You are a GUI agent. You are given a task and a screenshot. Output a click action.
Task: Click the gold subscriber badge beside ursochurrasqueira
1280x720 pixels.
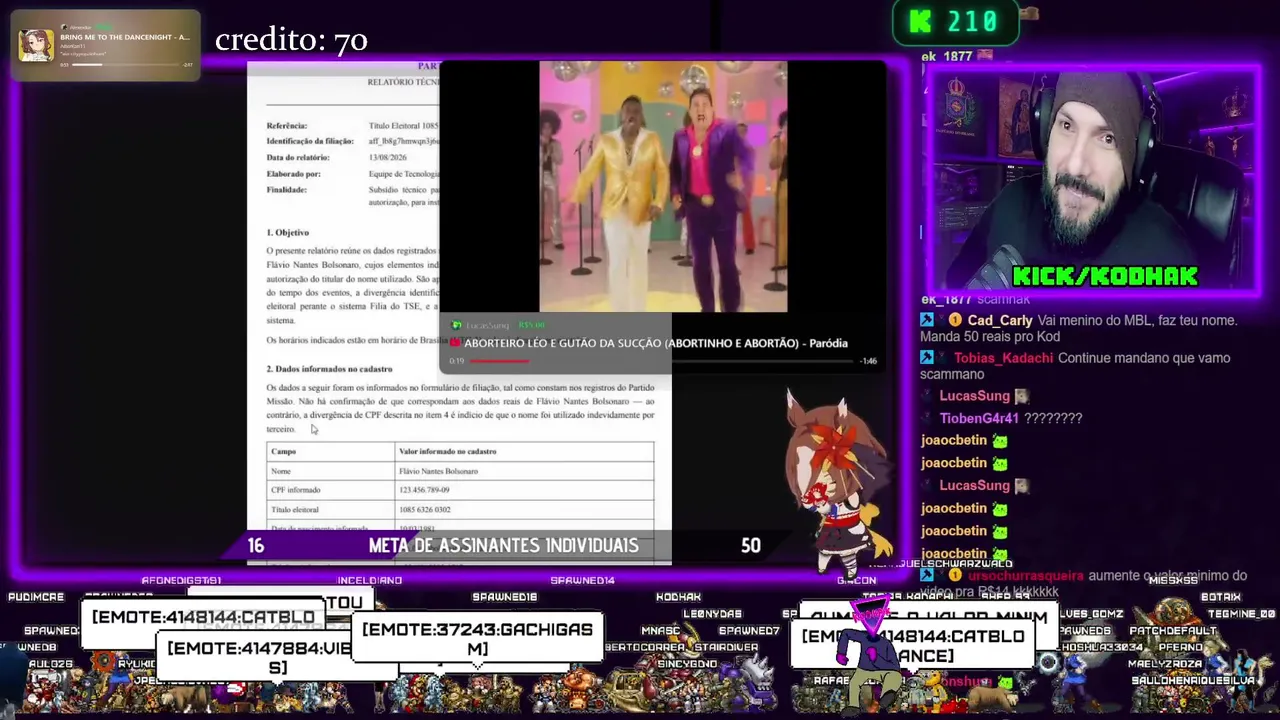point(954,575)
